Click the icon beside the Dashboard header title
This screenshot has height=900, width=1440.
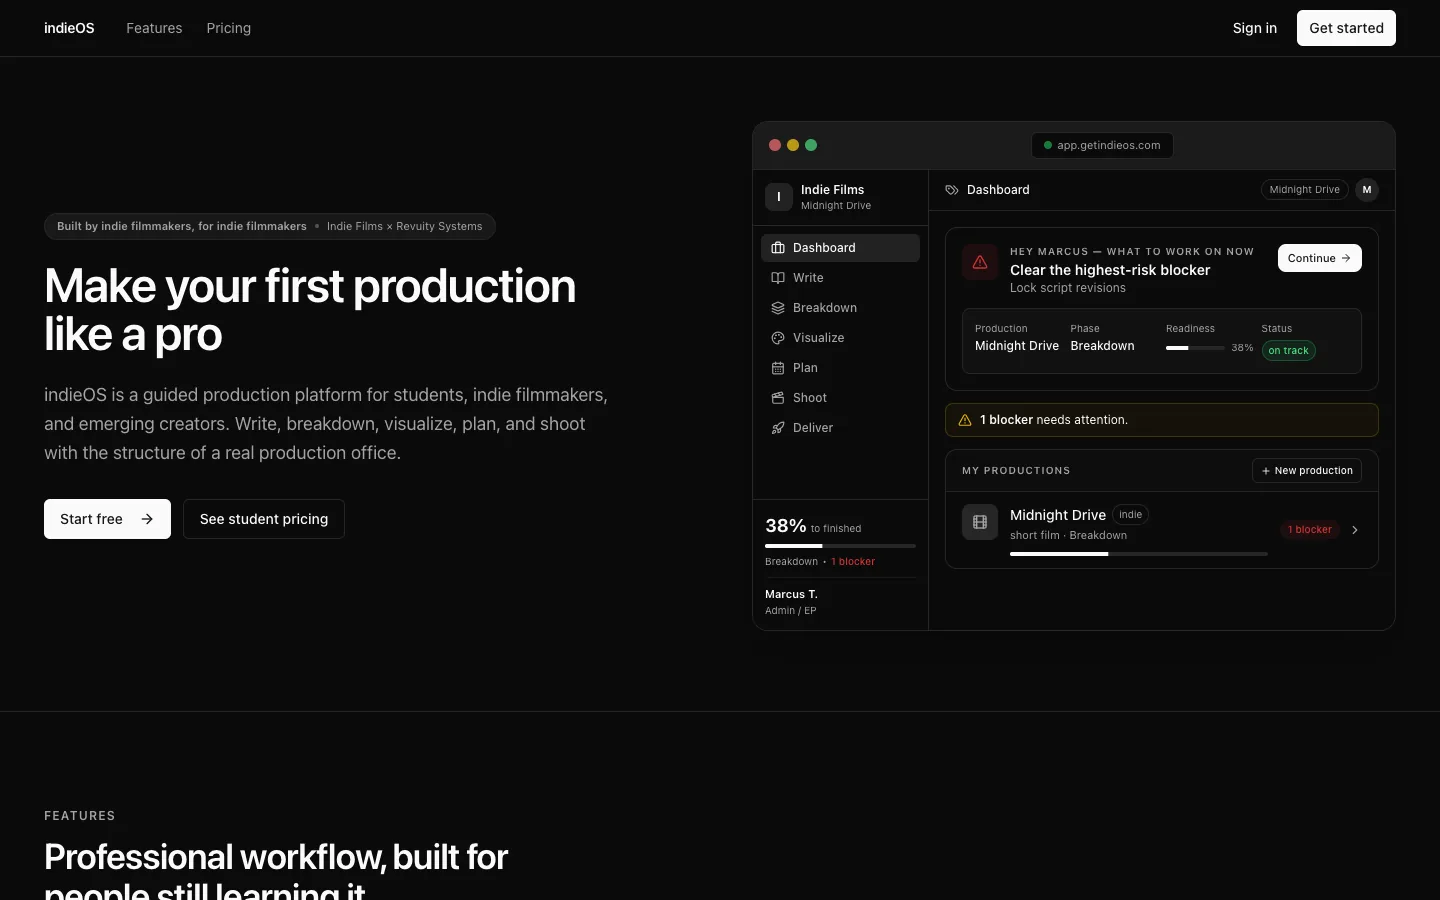pos(952,190)
